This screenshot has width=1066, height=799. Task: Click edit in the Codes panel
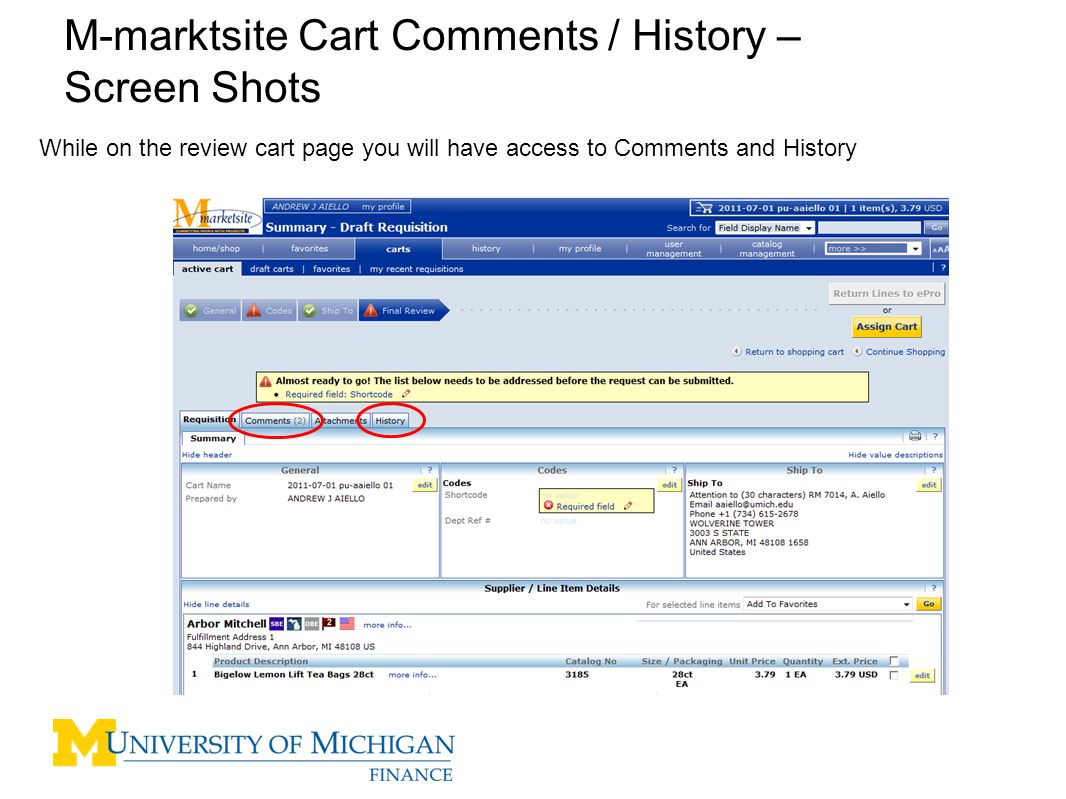coord(670,485)
